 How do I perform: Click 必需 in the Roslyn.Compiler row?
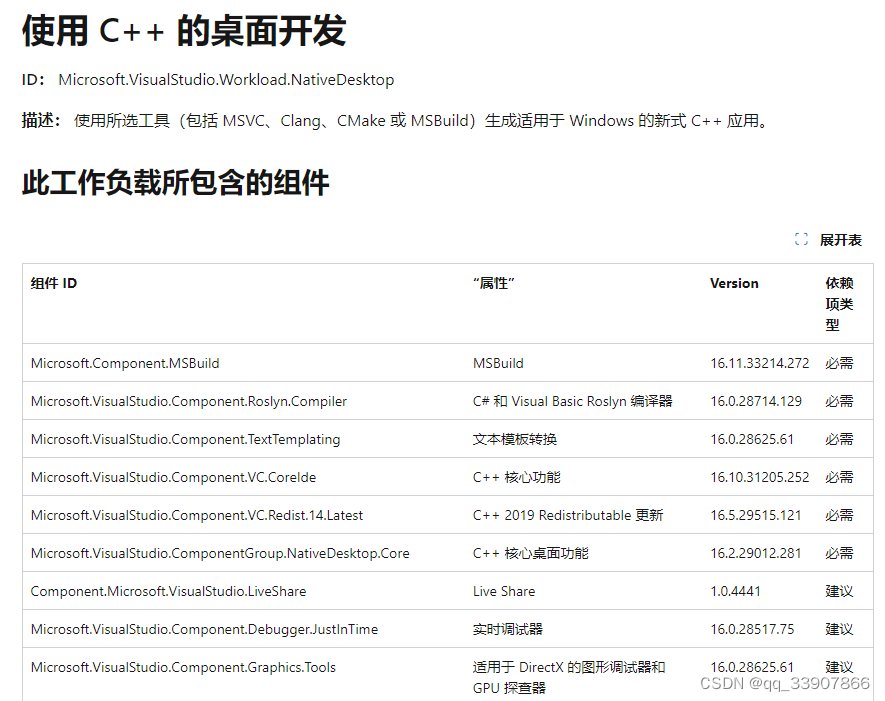[839, 401]
